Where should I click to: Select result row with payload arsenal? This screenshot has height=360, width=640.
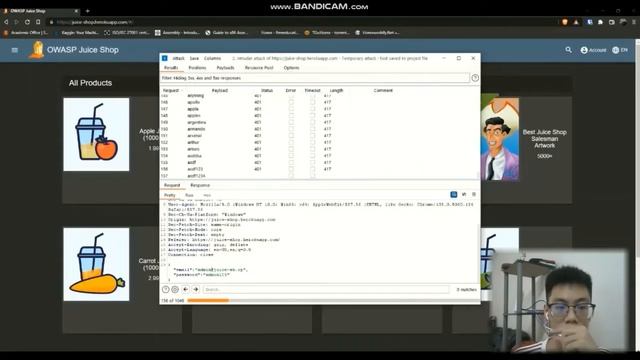point(320,136)
